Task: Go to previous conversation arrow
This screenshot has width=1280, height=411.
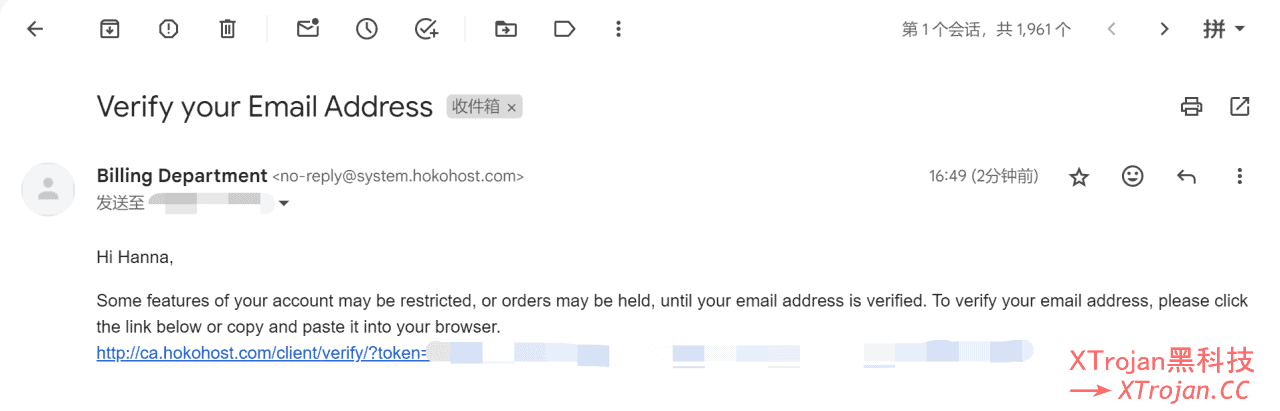Action: (1111, 29)
